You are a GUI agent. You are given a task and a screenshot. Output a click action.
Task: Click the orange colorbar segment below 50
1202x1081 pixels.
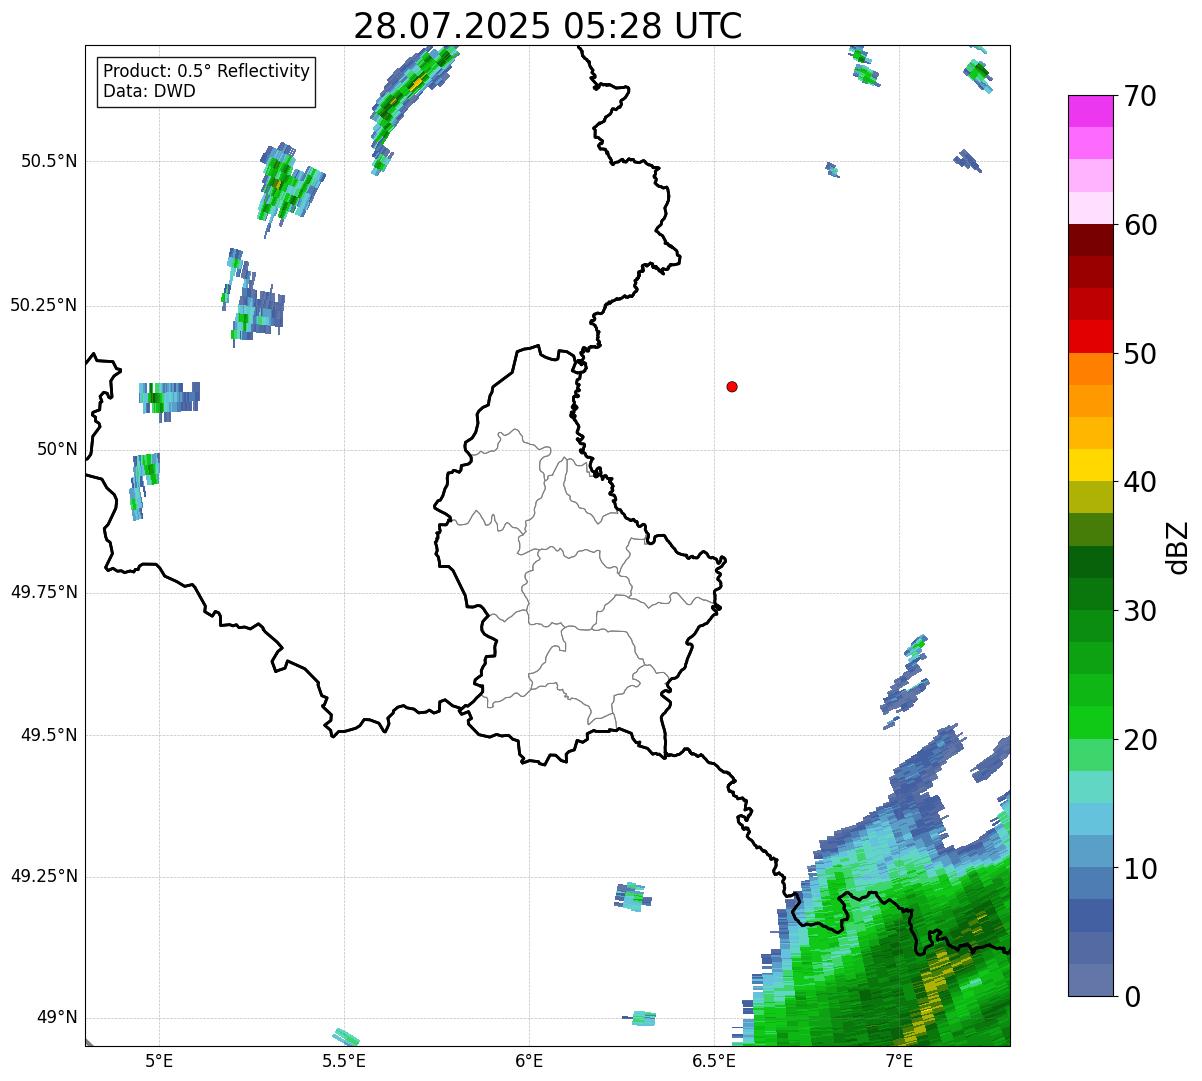(x=1090, y=369)
